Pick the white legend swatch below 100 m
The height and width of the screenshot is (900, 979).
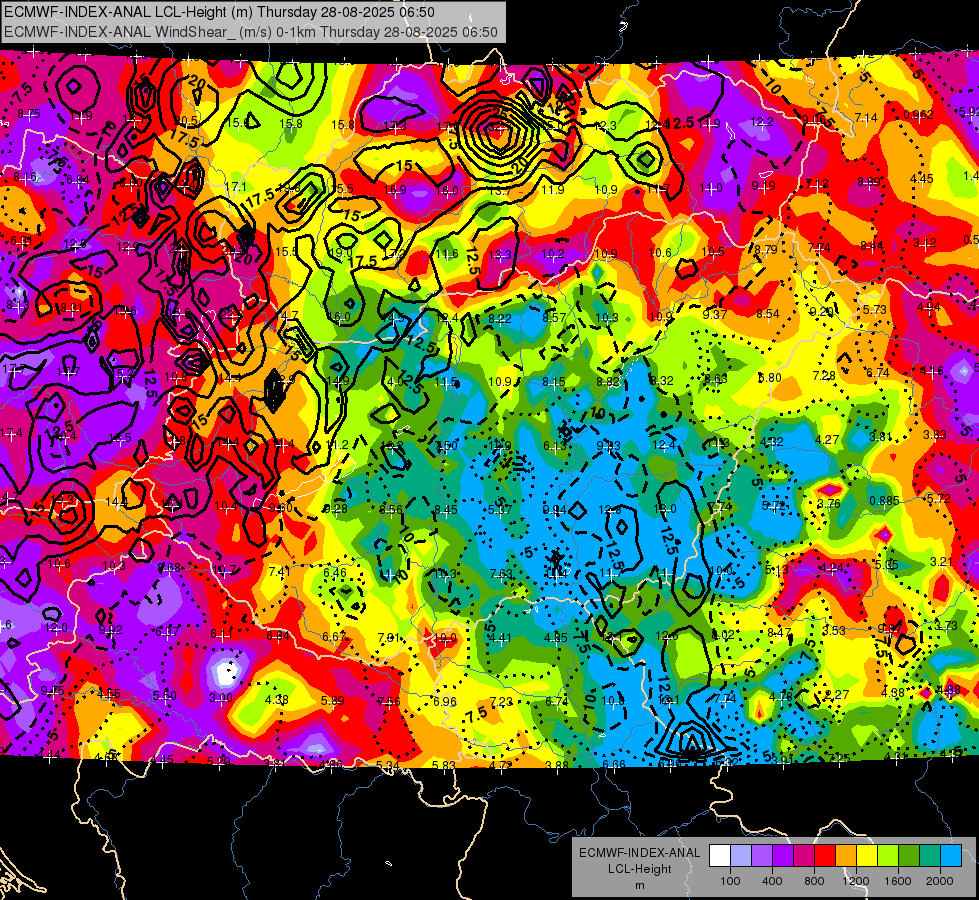point(719,856)
